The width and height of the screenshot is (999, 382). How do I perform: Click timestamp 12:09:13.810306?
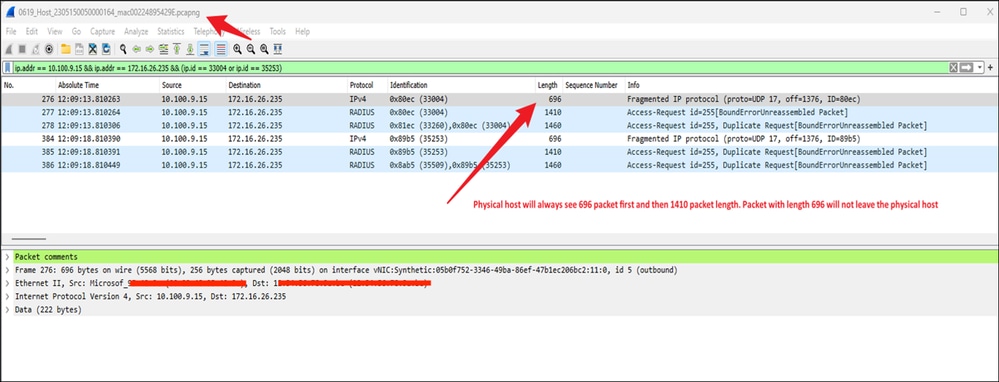point(89,125)
